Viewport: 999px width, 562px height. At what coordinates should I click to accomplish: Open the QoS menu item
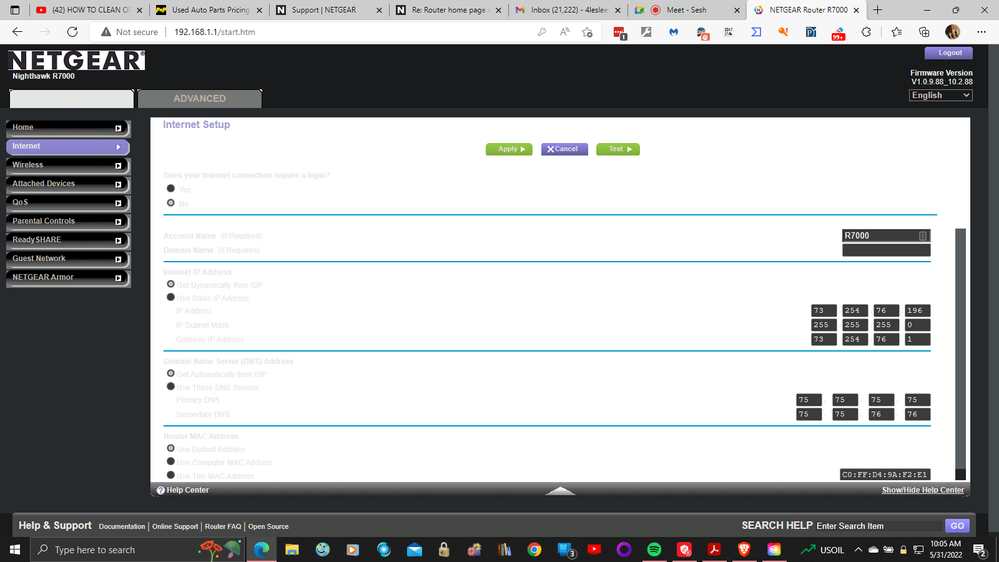coord(68,203)
